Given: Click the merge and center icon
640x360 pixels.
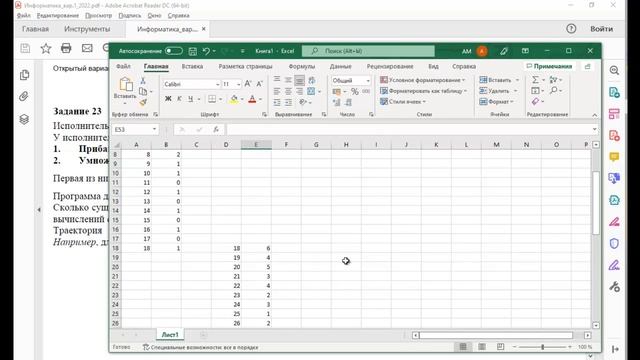Looking at the screenshot, I should (311, 91).
